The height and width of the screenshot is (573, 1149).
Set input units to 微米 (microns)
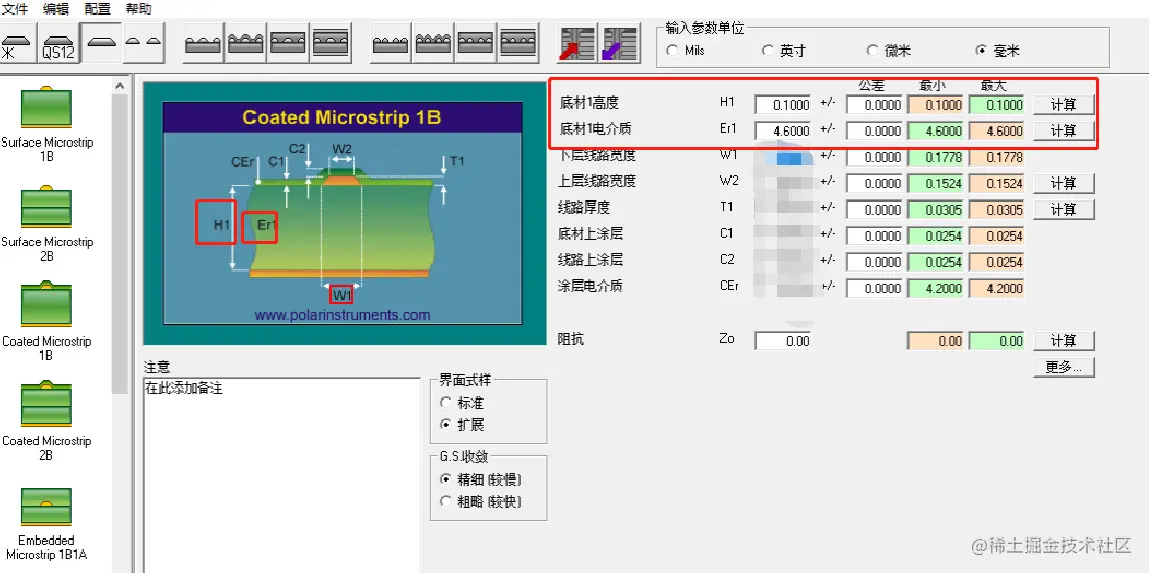point(889,51)
